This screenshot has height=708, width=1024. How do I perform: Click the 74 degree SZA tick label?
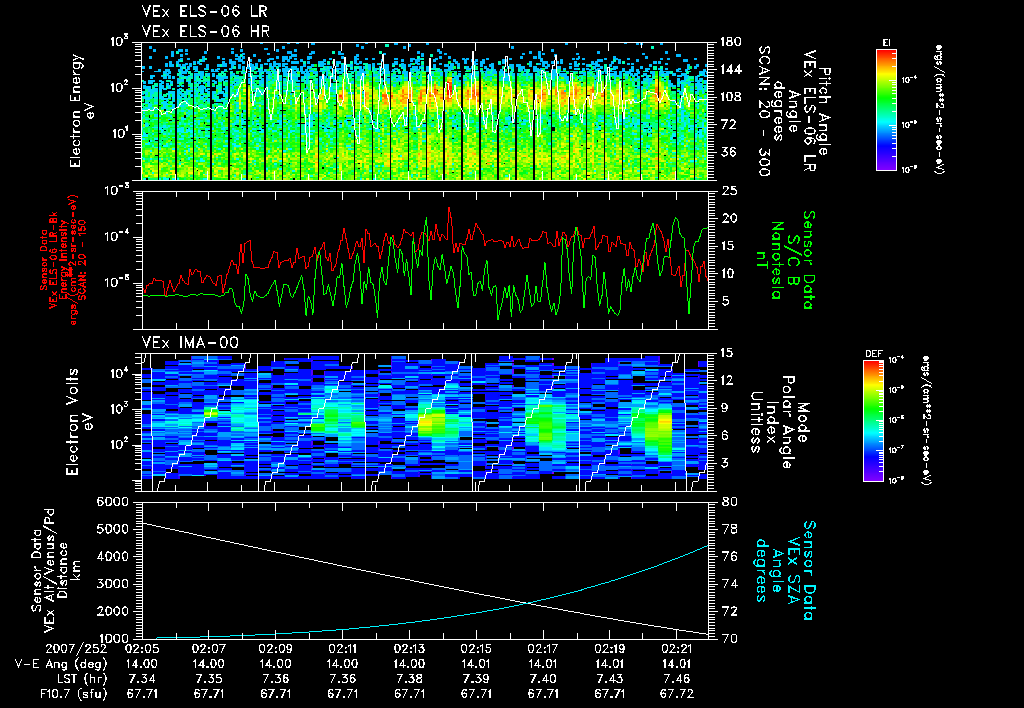728,584
